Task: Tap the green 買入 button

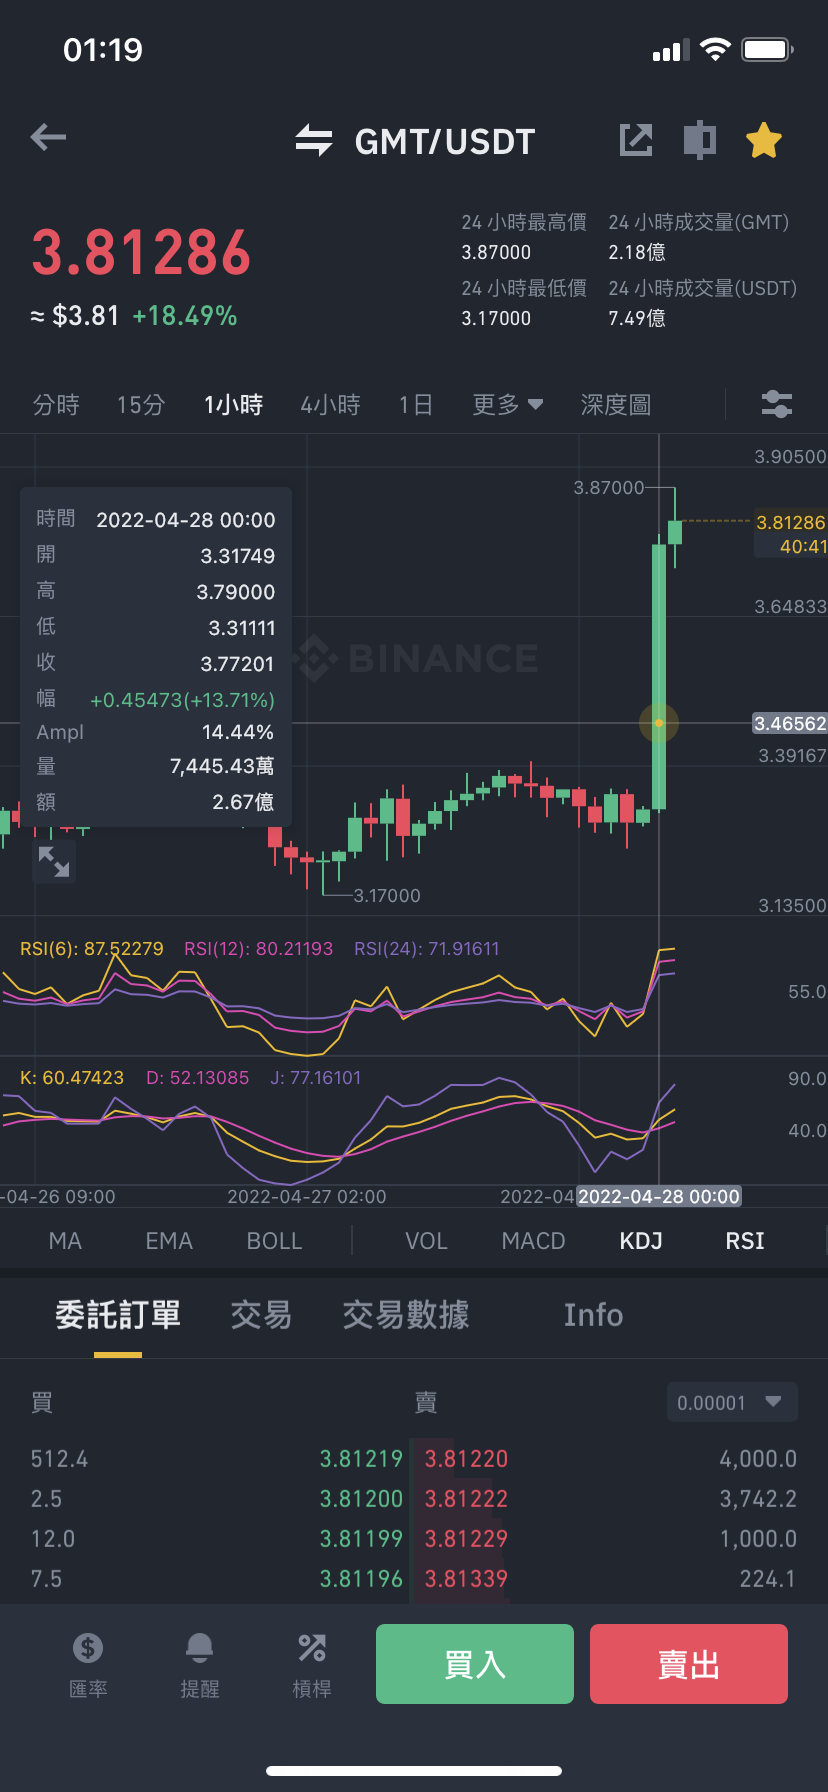Action: point(475,1664)
